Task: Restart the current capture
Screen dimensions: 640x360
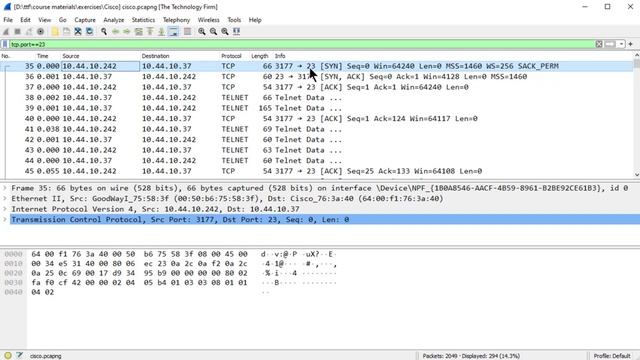Action: [x=29, y=31]
